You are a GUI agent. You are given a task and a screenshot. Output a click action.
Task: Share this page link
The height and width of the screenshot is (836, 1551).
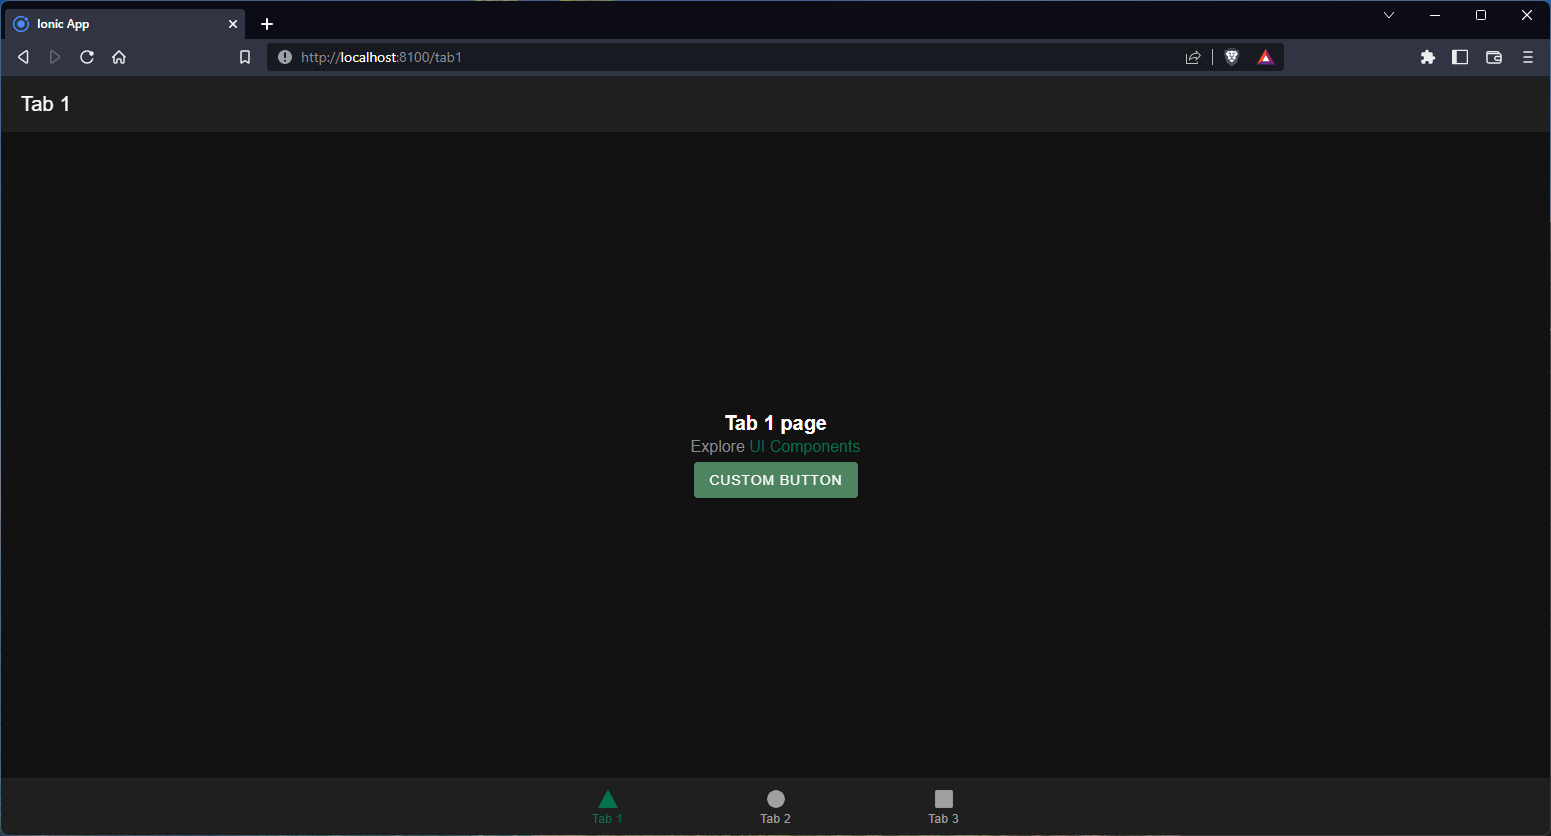coord(1193,57)
